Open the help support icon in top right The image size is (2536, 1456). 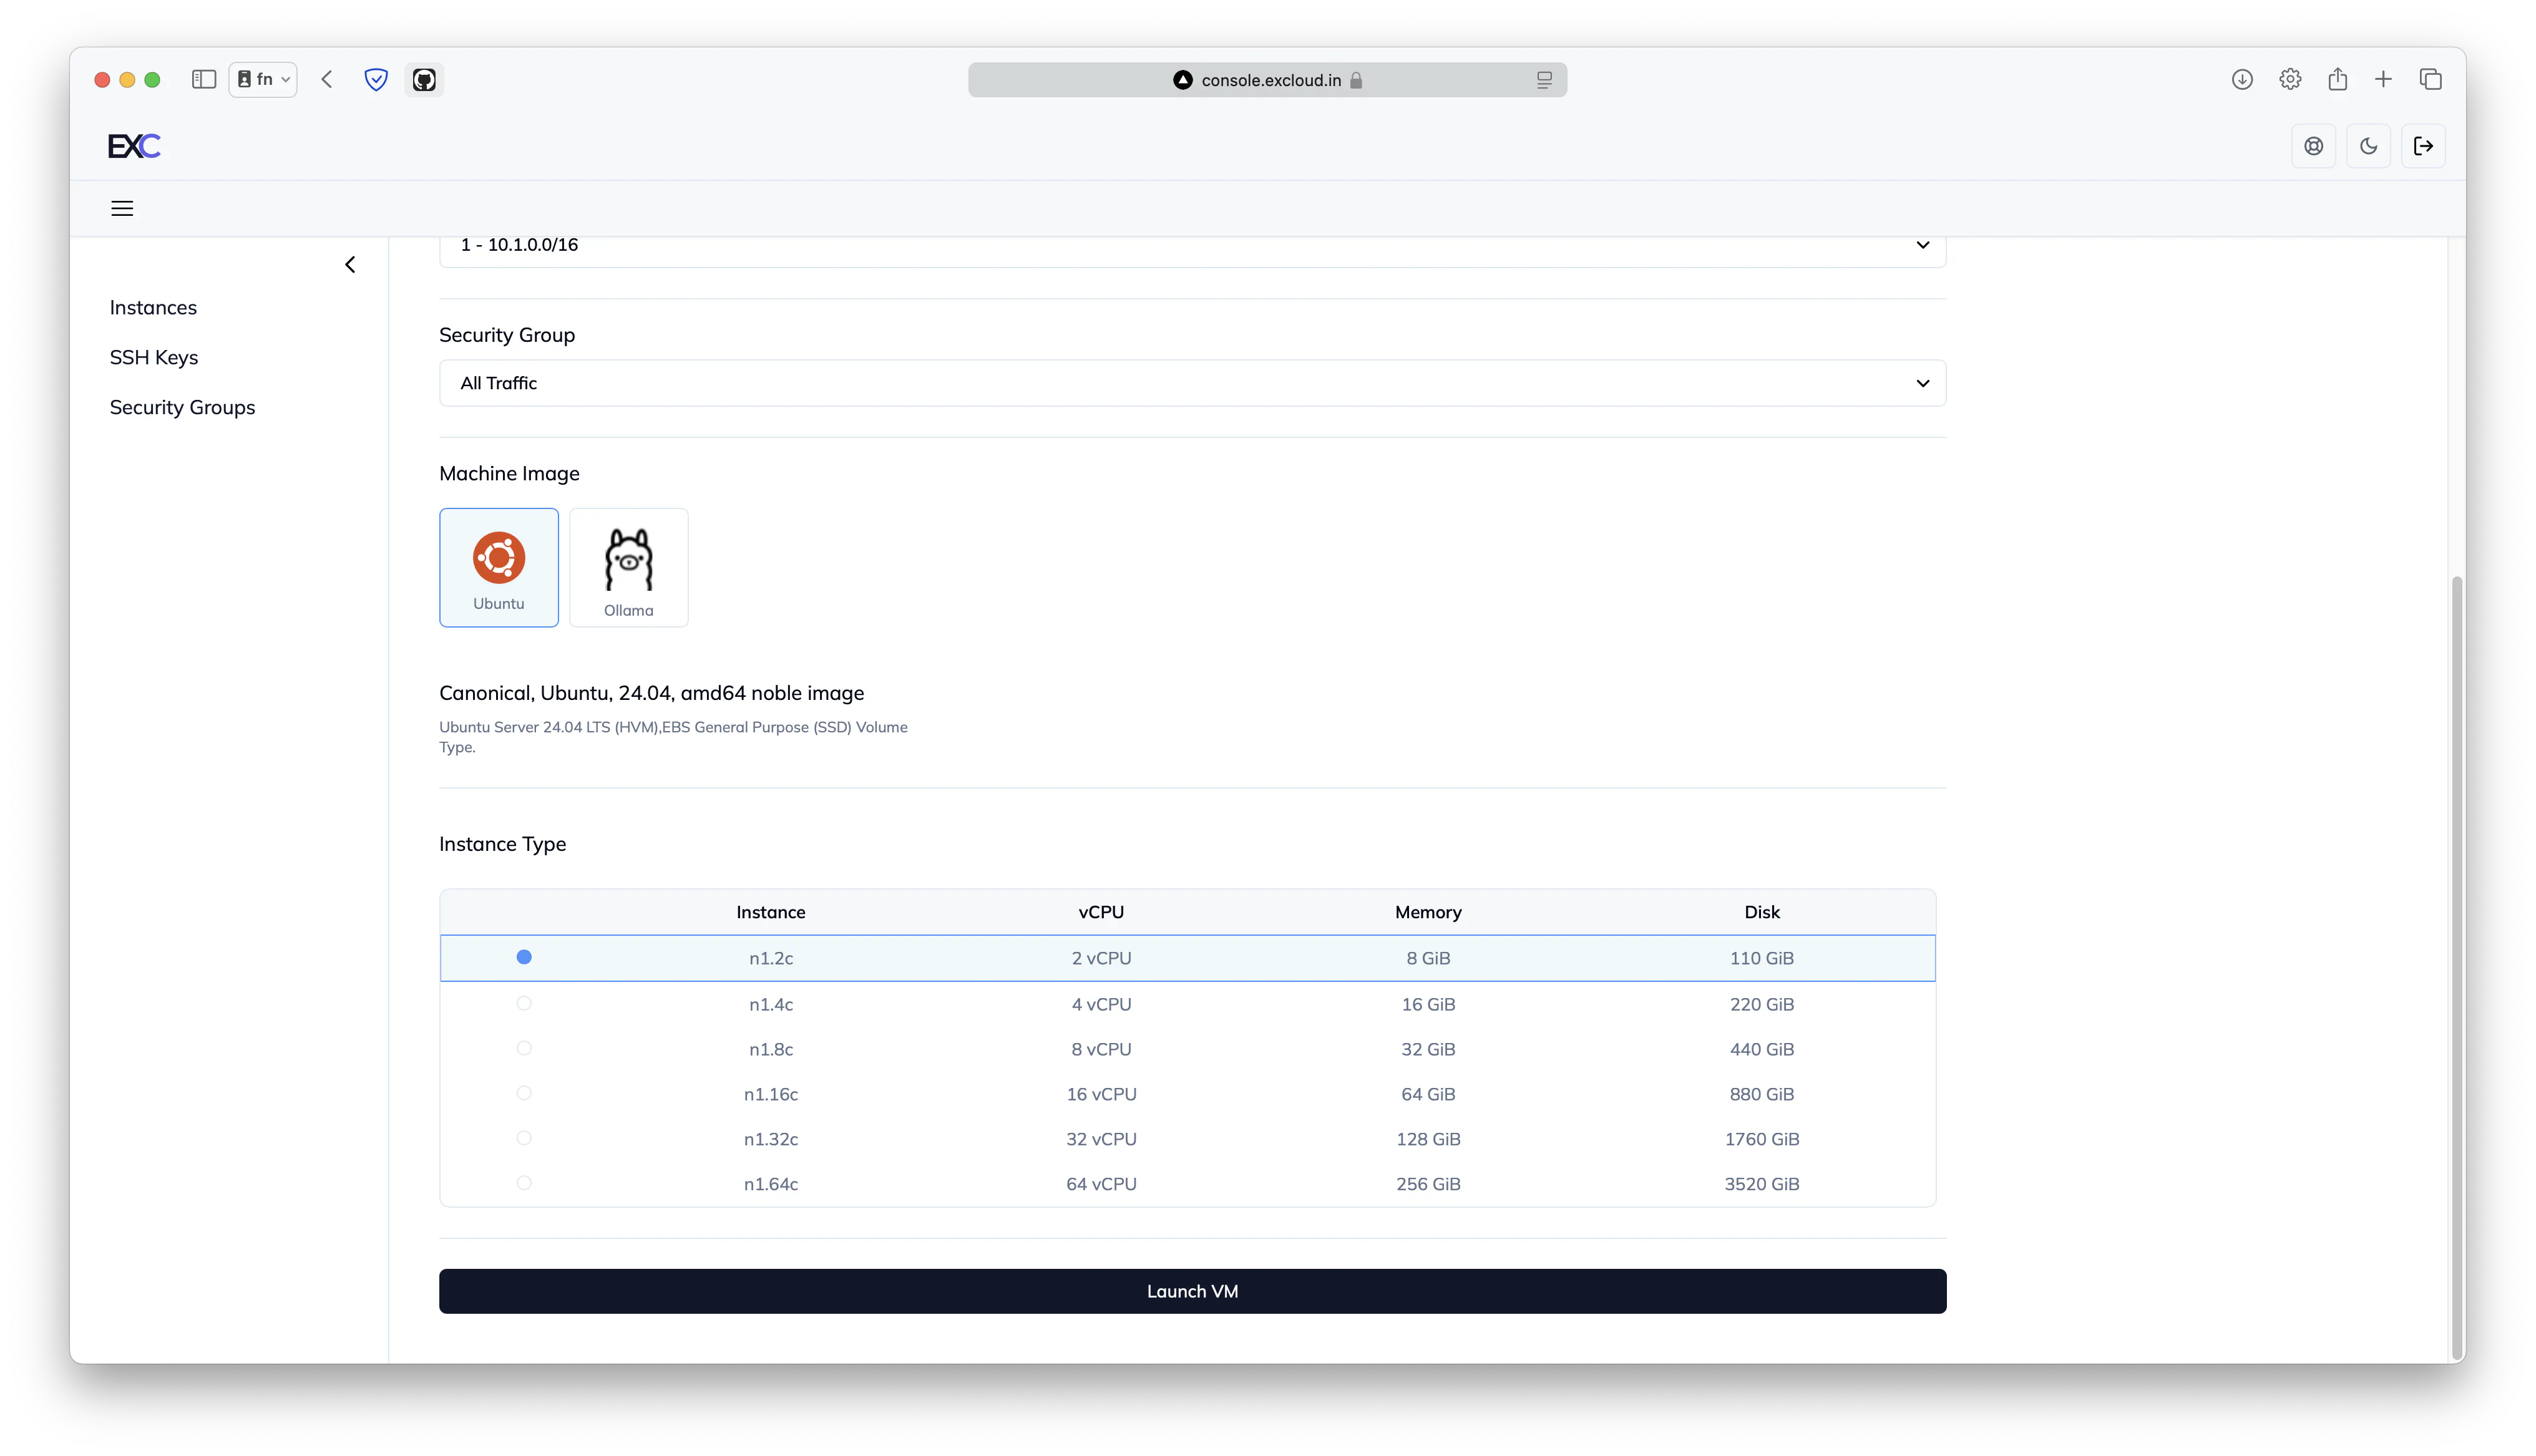pyautogui.click(x=2313, y=145)
